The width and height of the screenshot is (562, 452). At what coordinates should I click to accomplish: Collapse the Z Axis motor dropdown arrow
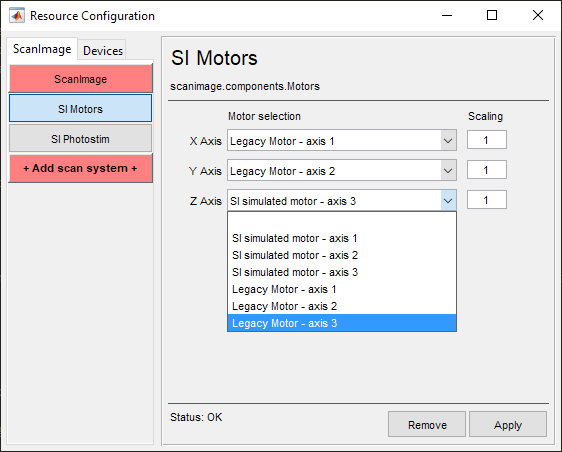click(448, 201)
